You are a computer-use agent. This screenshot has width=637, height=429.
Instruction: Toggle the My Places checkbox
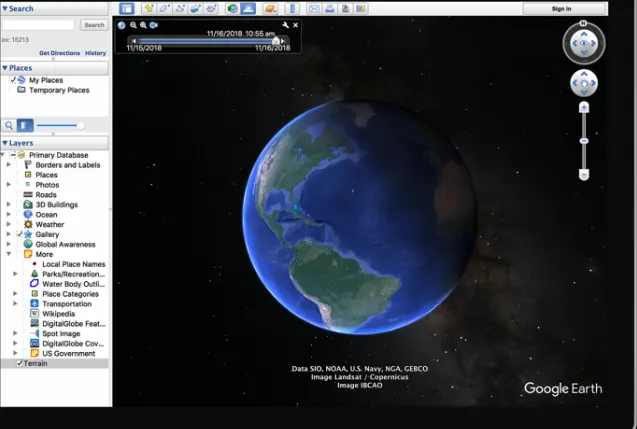click(x=13, y=80)
